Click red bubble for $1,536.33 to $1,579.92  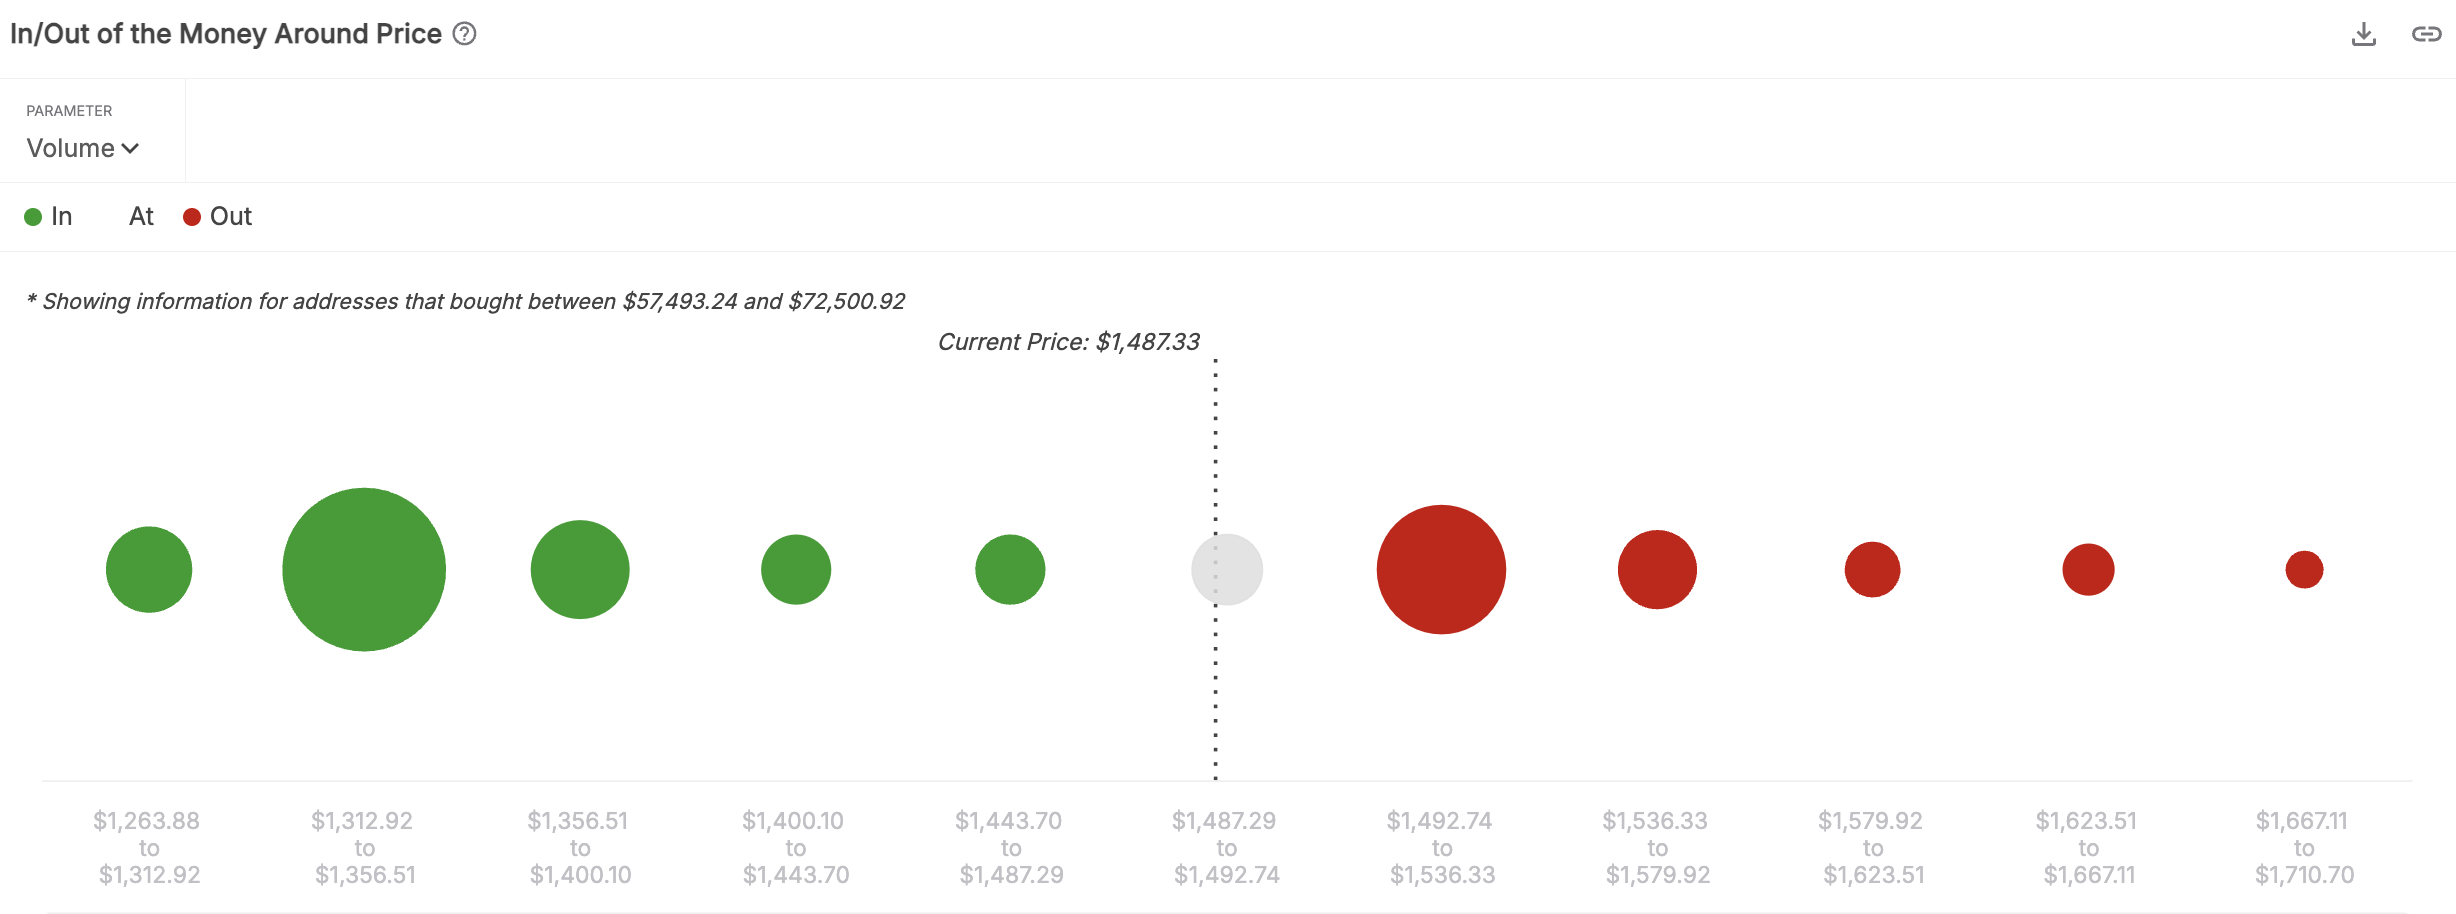pyautogui.click(x=1657, y=569)
